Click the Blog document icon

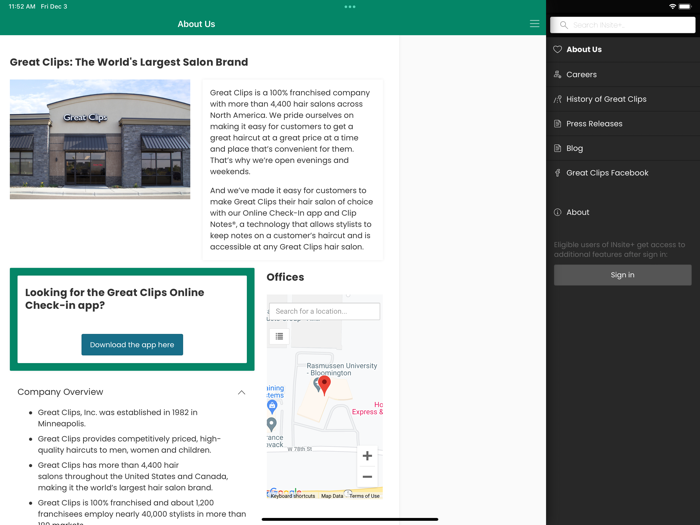558,148
